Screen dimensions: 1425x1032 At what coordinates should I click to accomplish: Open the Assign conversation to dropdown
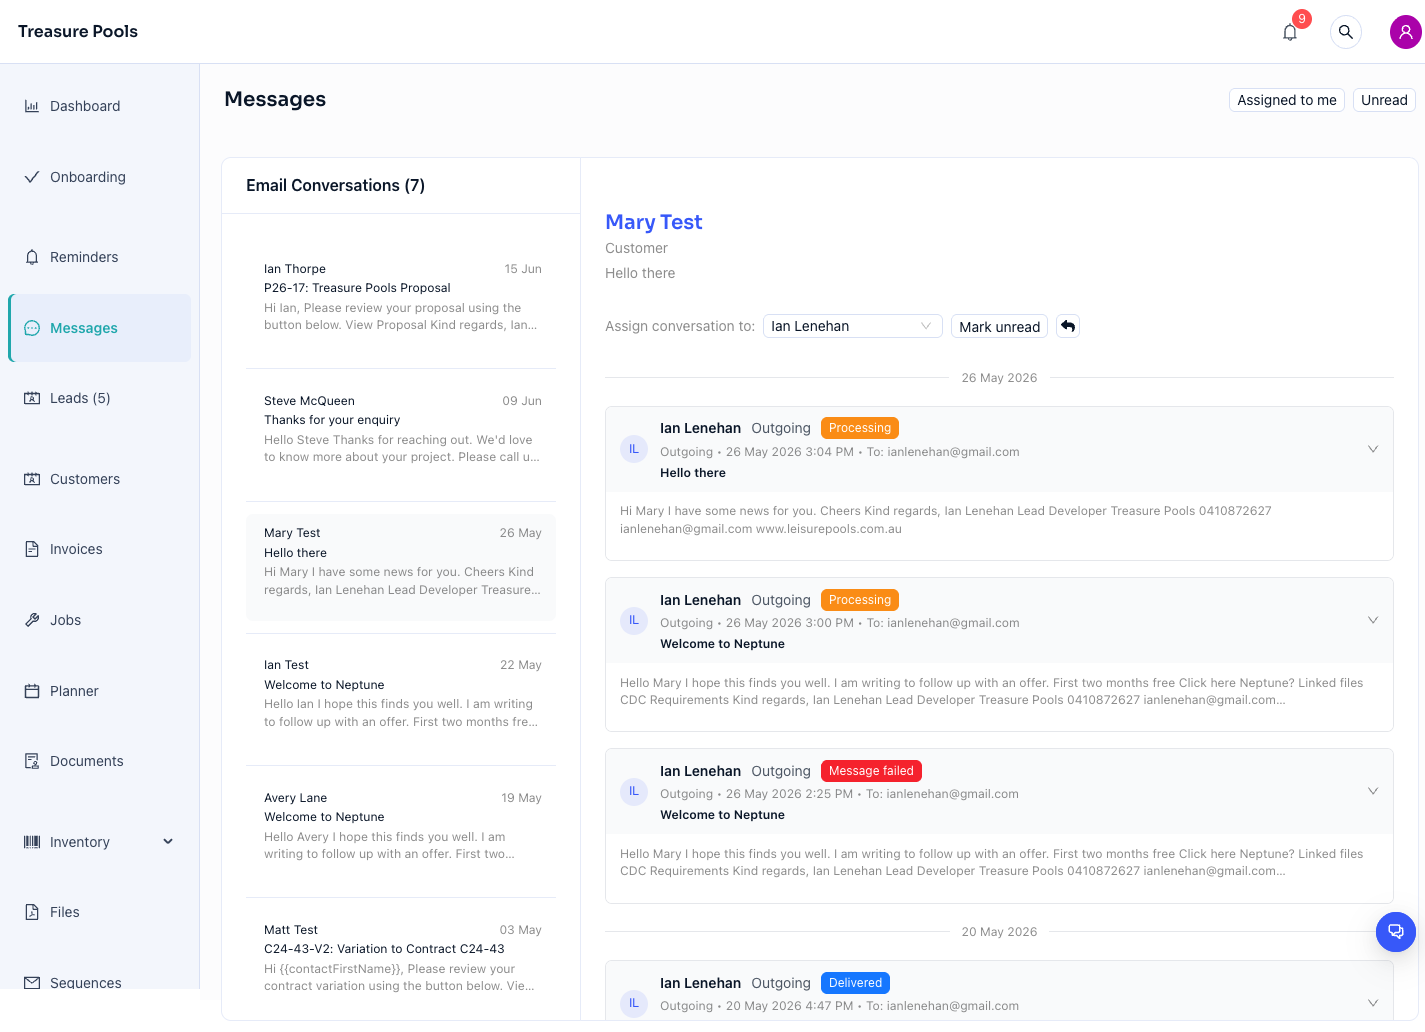click(x=852, y=326)
